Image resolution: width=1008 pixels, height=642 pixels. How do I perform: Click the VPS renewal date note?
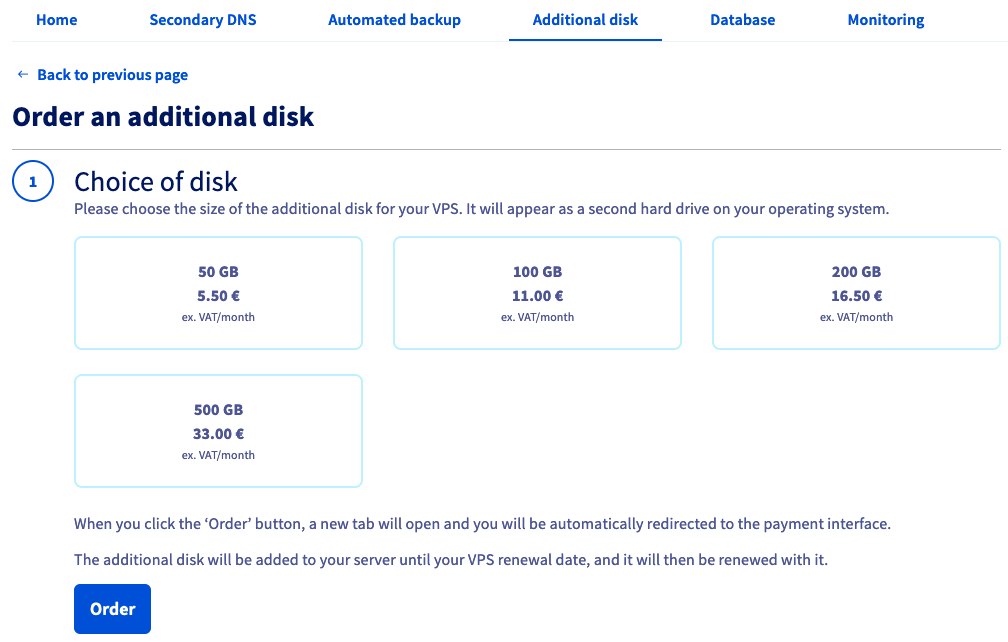[x=451, y=560]
